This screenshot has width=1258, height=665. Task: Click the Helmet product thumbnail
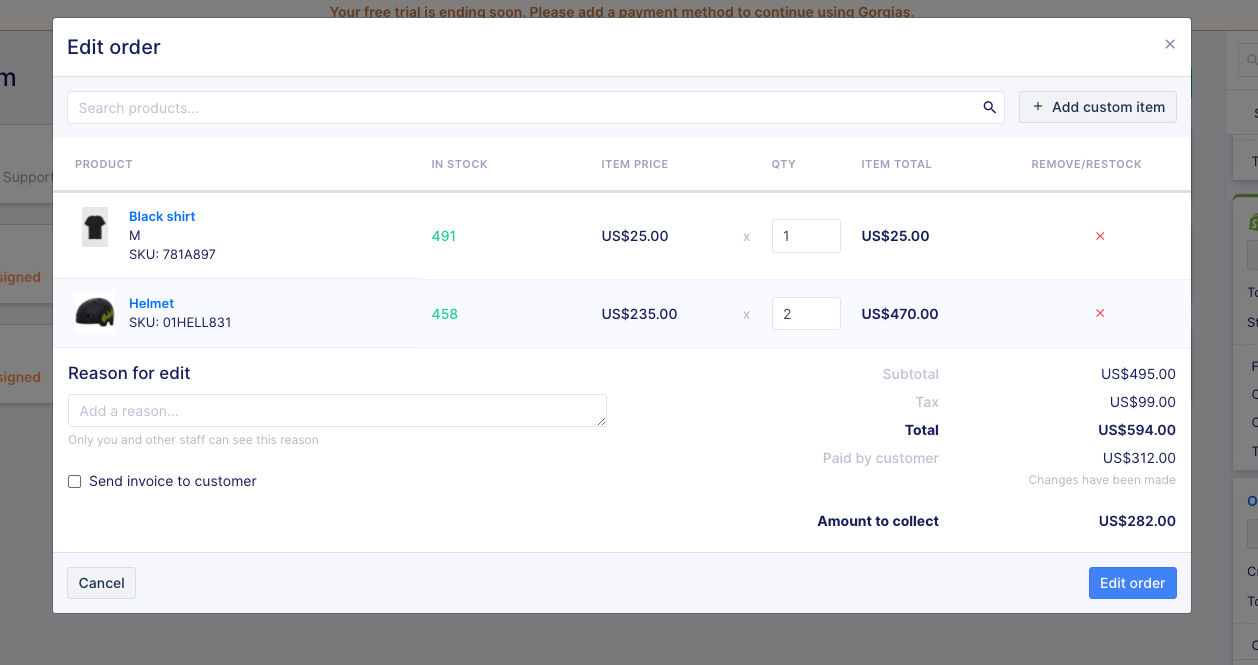click(95, 312)
